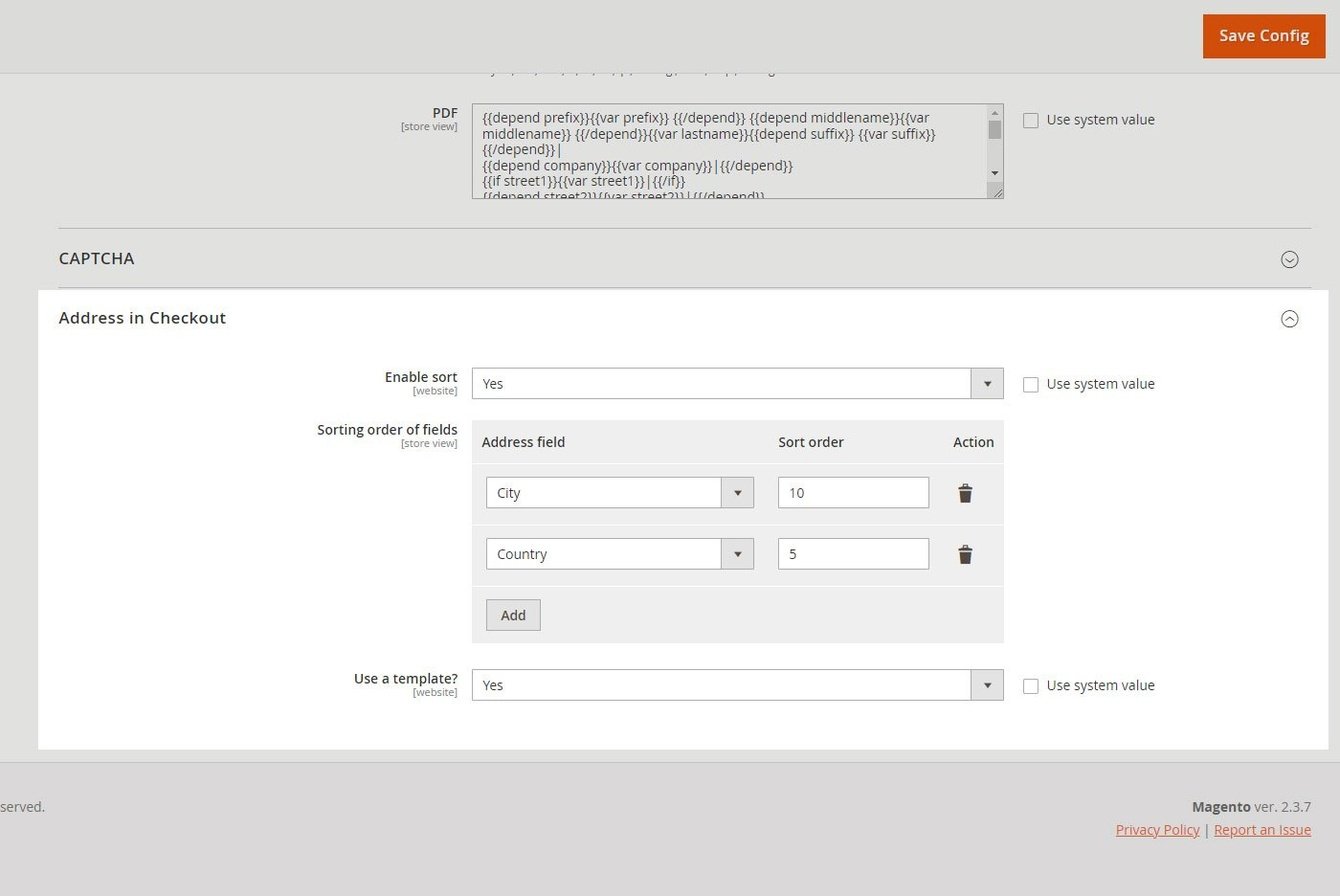Toggle Use system value for Use a template

[x=1031, y=686]
